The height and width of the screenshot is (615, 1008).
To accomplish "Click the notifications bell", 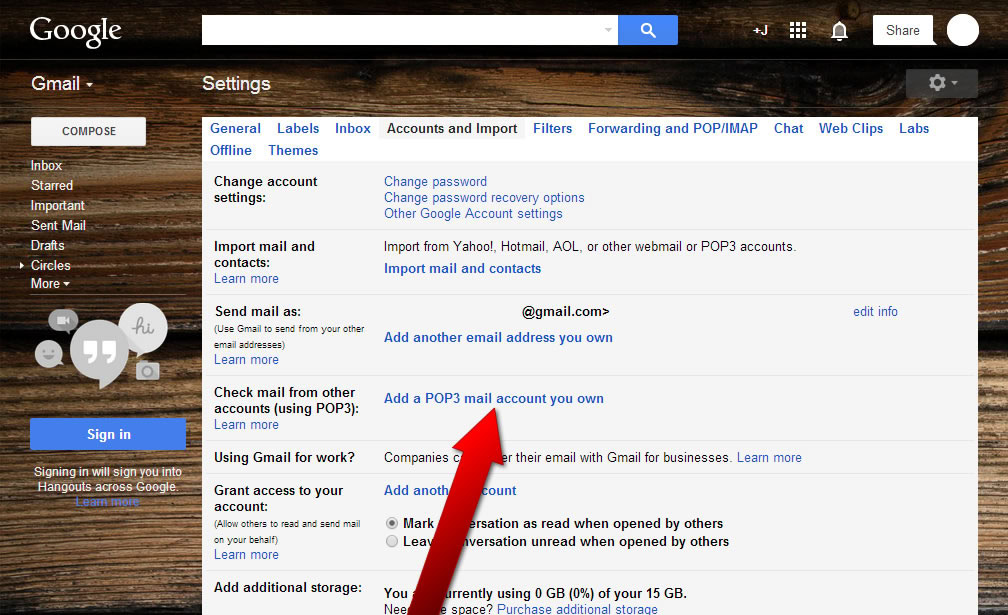I will 839,30.
